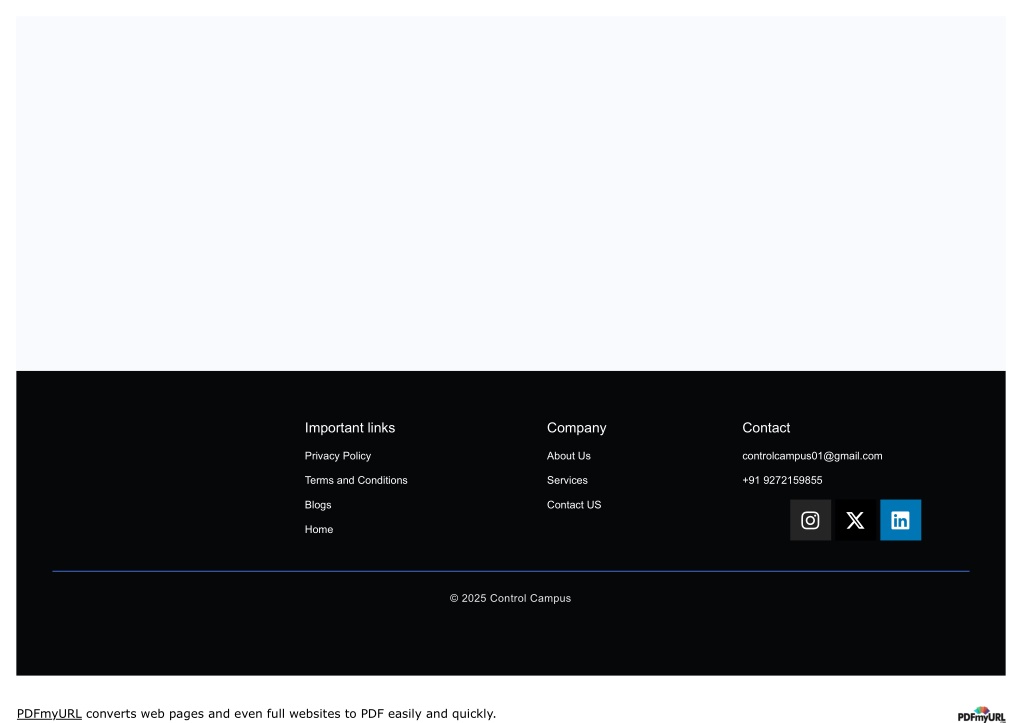This screenshot has width=1023, height=723.
Task: Open the Privacy Policy link
Action: click(x=337, y=456)
